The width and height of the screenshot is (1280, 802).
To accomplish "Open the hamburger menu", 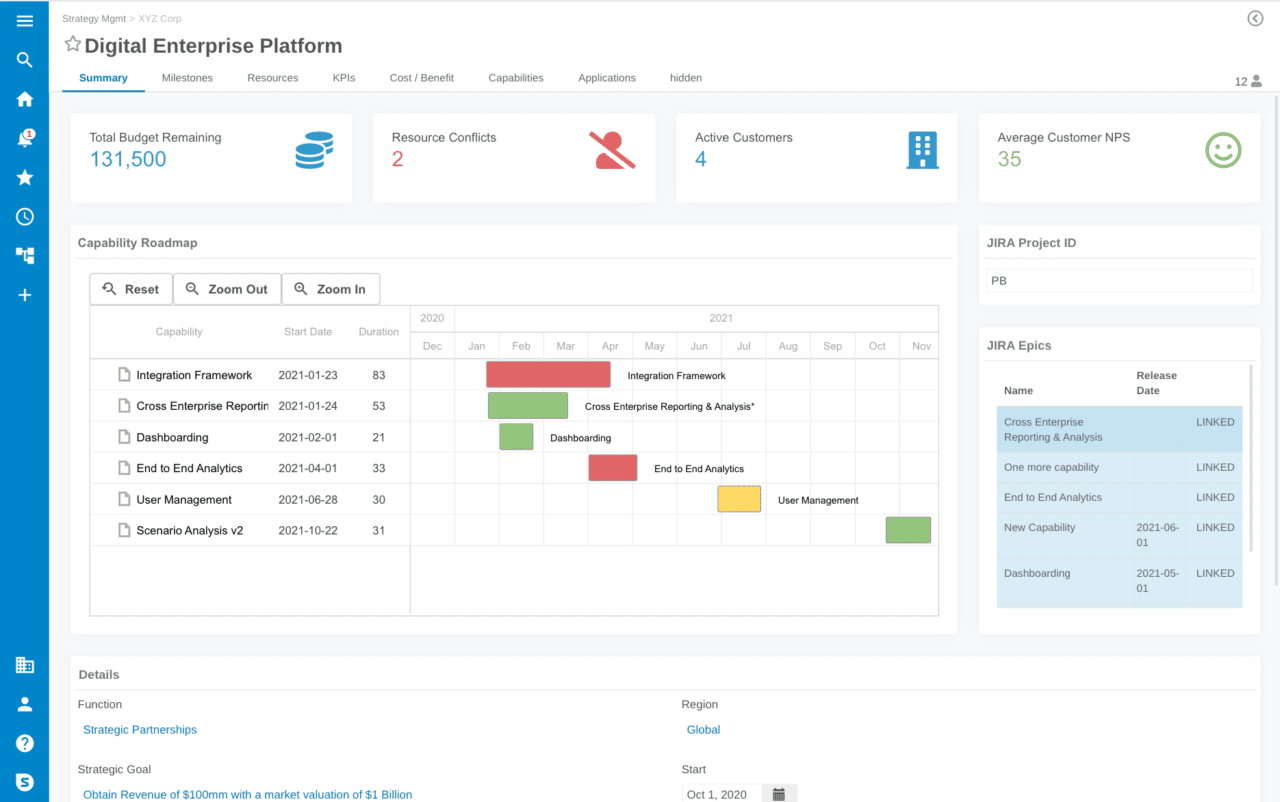I will (25, 21).
